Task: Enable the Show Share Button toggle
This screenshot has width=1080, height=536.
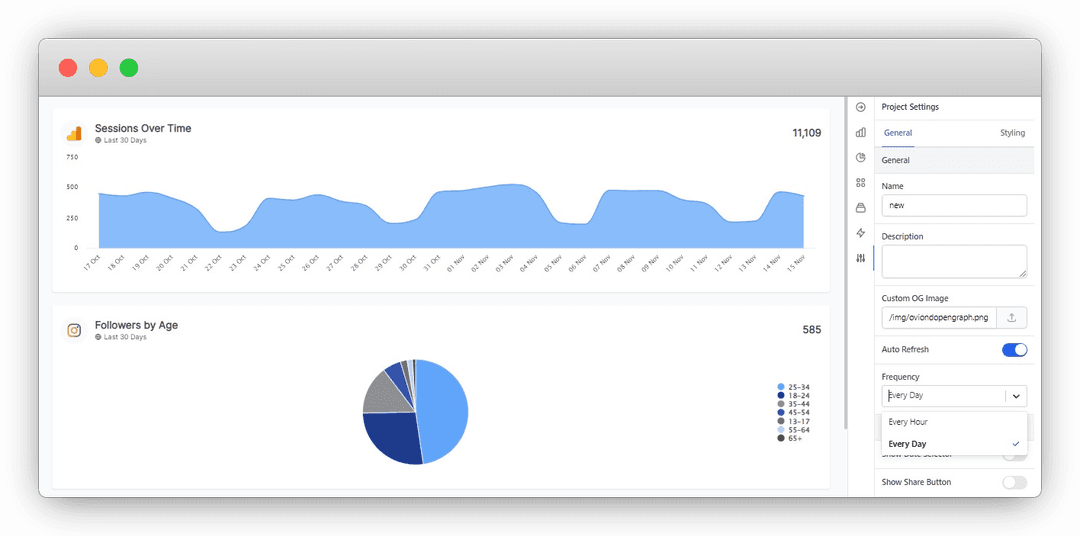Action: [x=1015, y=482]
